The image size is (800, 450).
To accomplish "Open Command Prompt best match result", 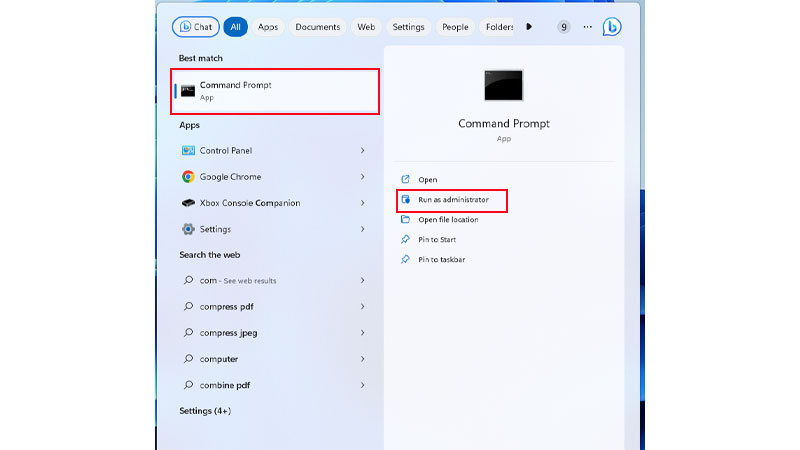I will click(x=275, y=91).
